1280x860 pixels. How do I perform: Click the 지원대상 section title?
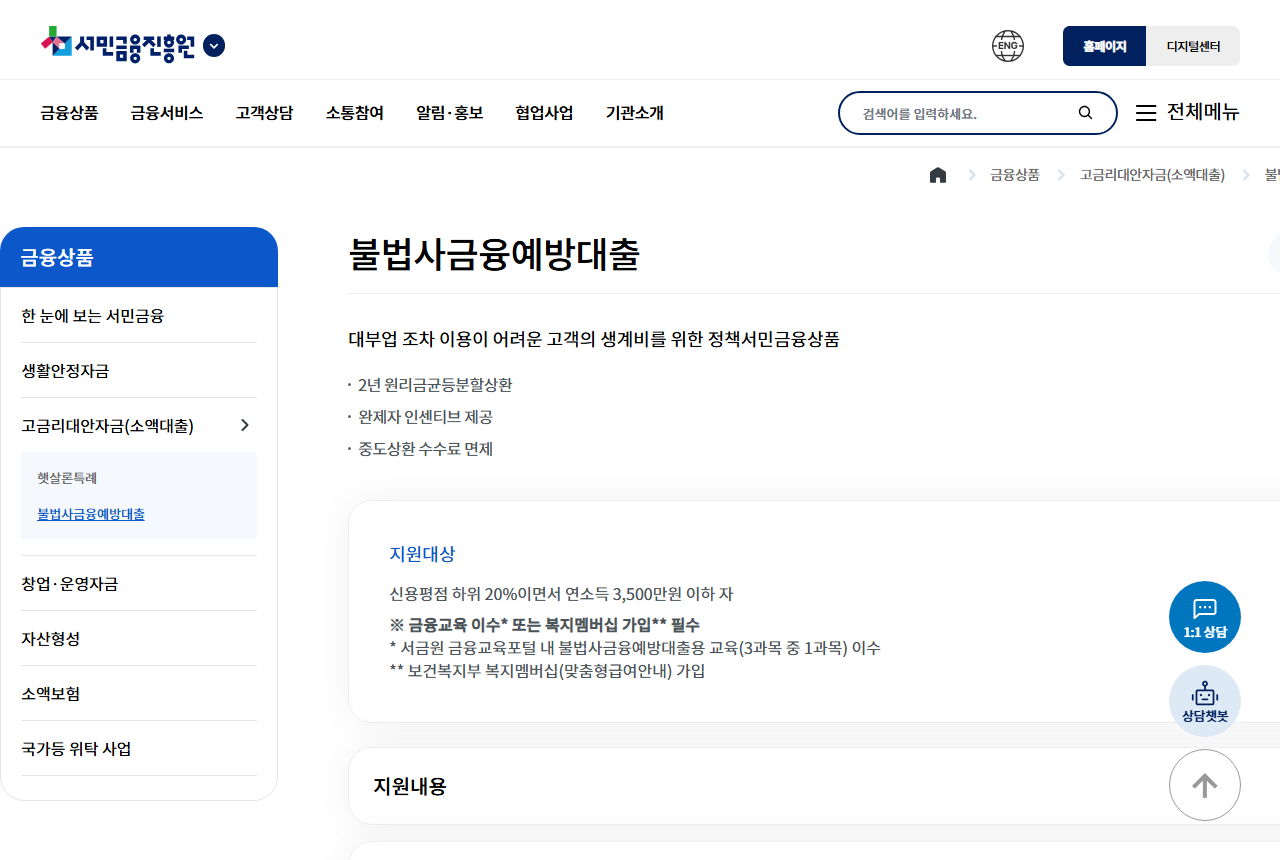pyautogui.click(x=422, y=554)
